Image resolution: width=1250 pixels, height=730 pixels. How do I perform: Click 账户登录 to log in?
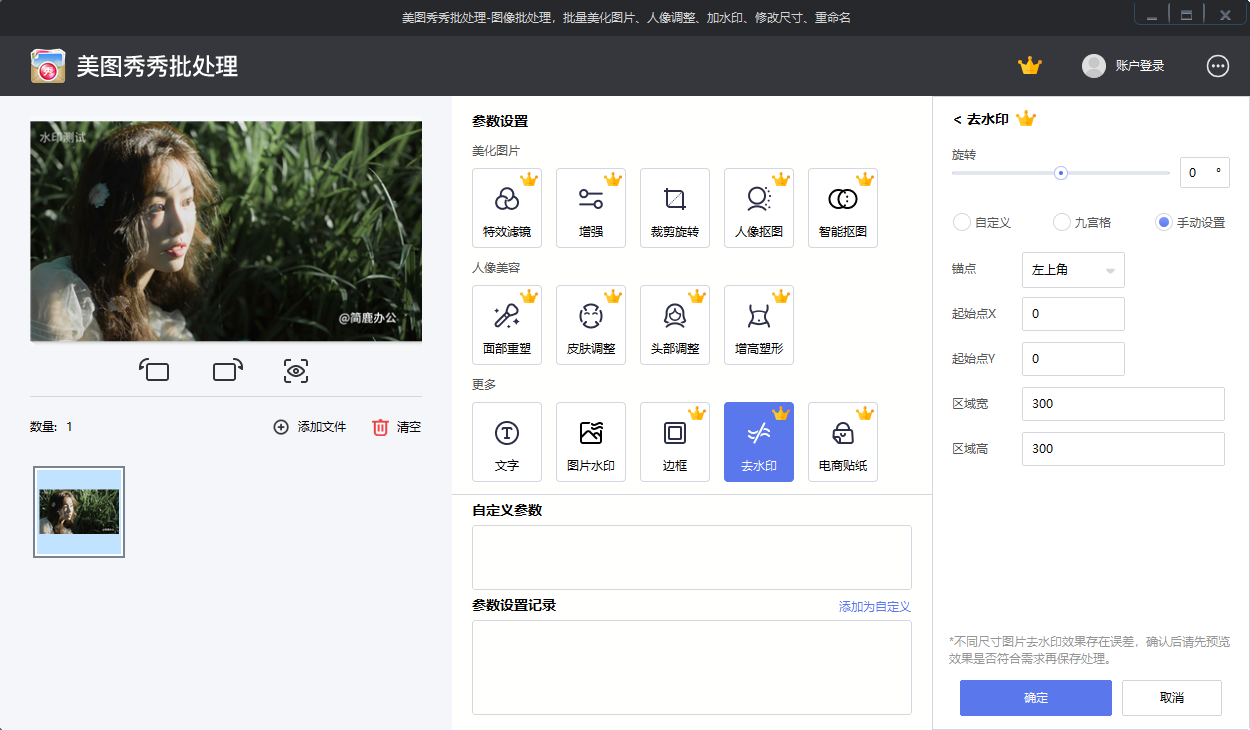click(1140, 67)
